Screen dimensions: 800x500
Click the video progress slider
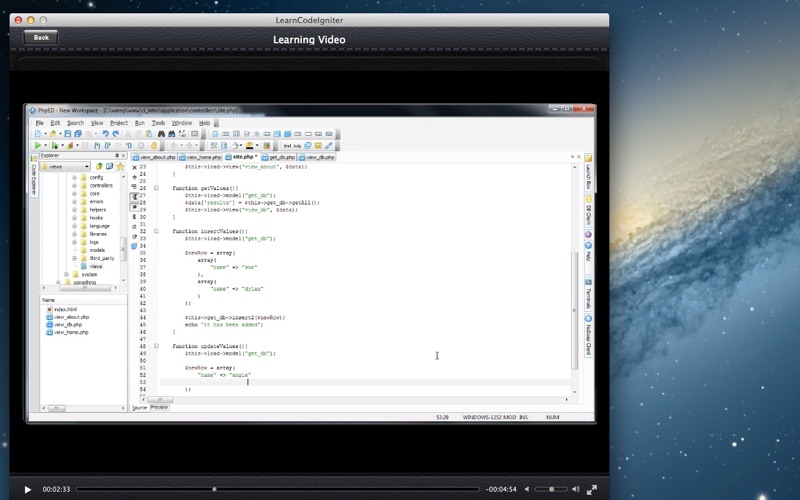pos(278,489)
